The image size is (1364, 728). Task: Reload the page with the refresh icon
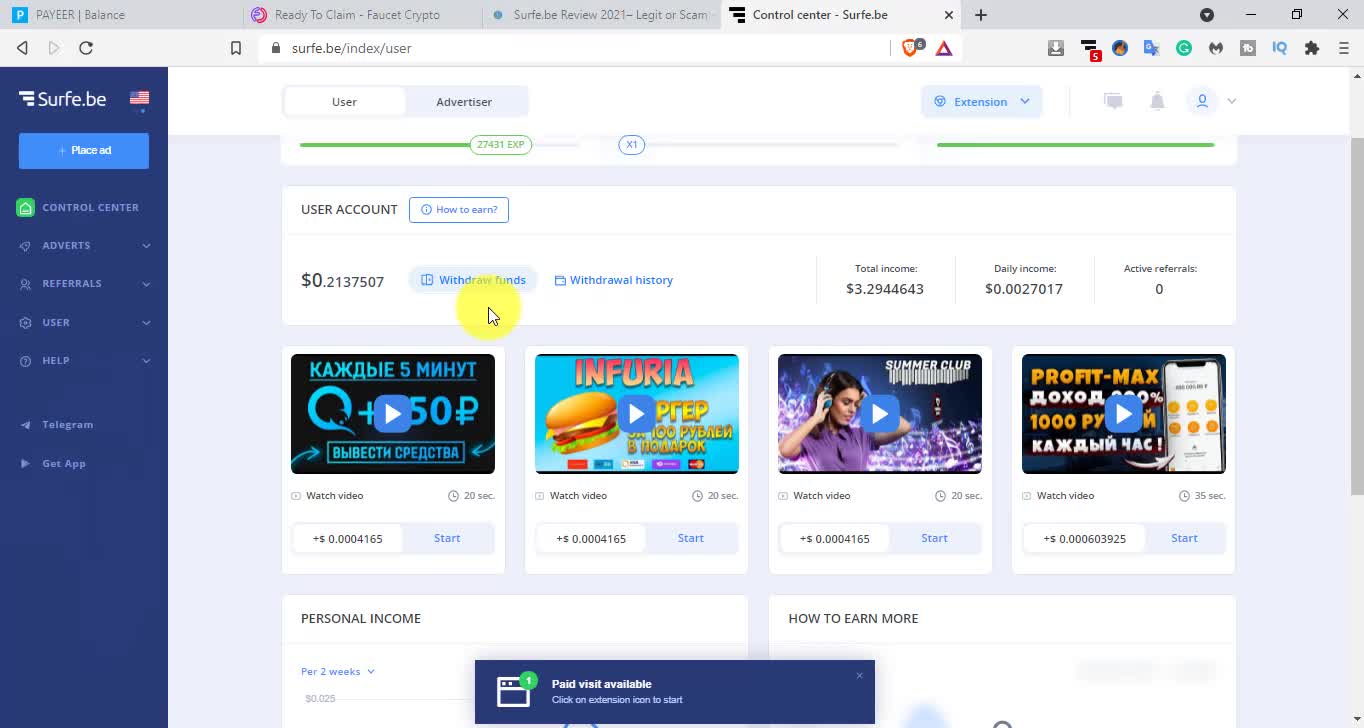86,48
